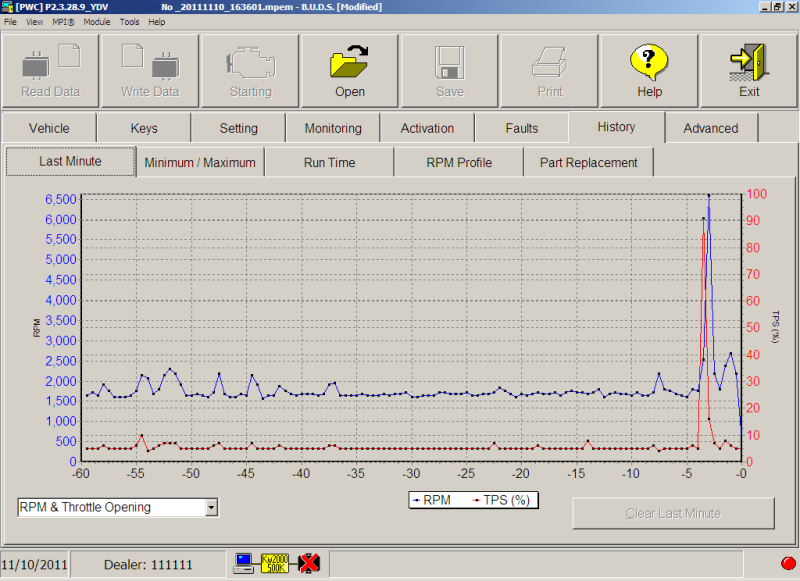Switch to the Keys tab
Screen dimensions: 800x581
point(144,128)
